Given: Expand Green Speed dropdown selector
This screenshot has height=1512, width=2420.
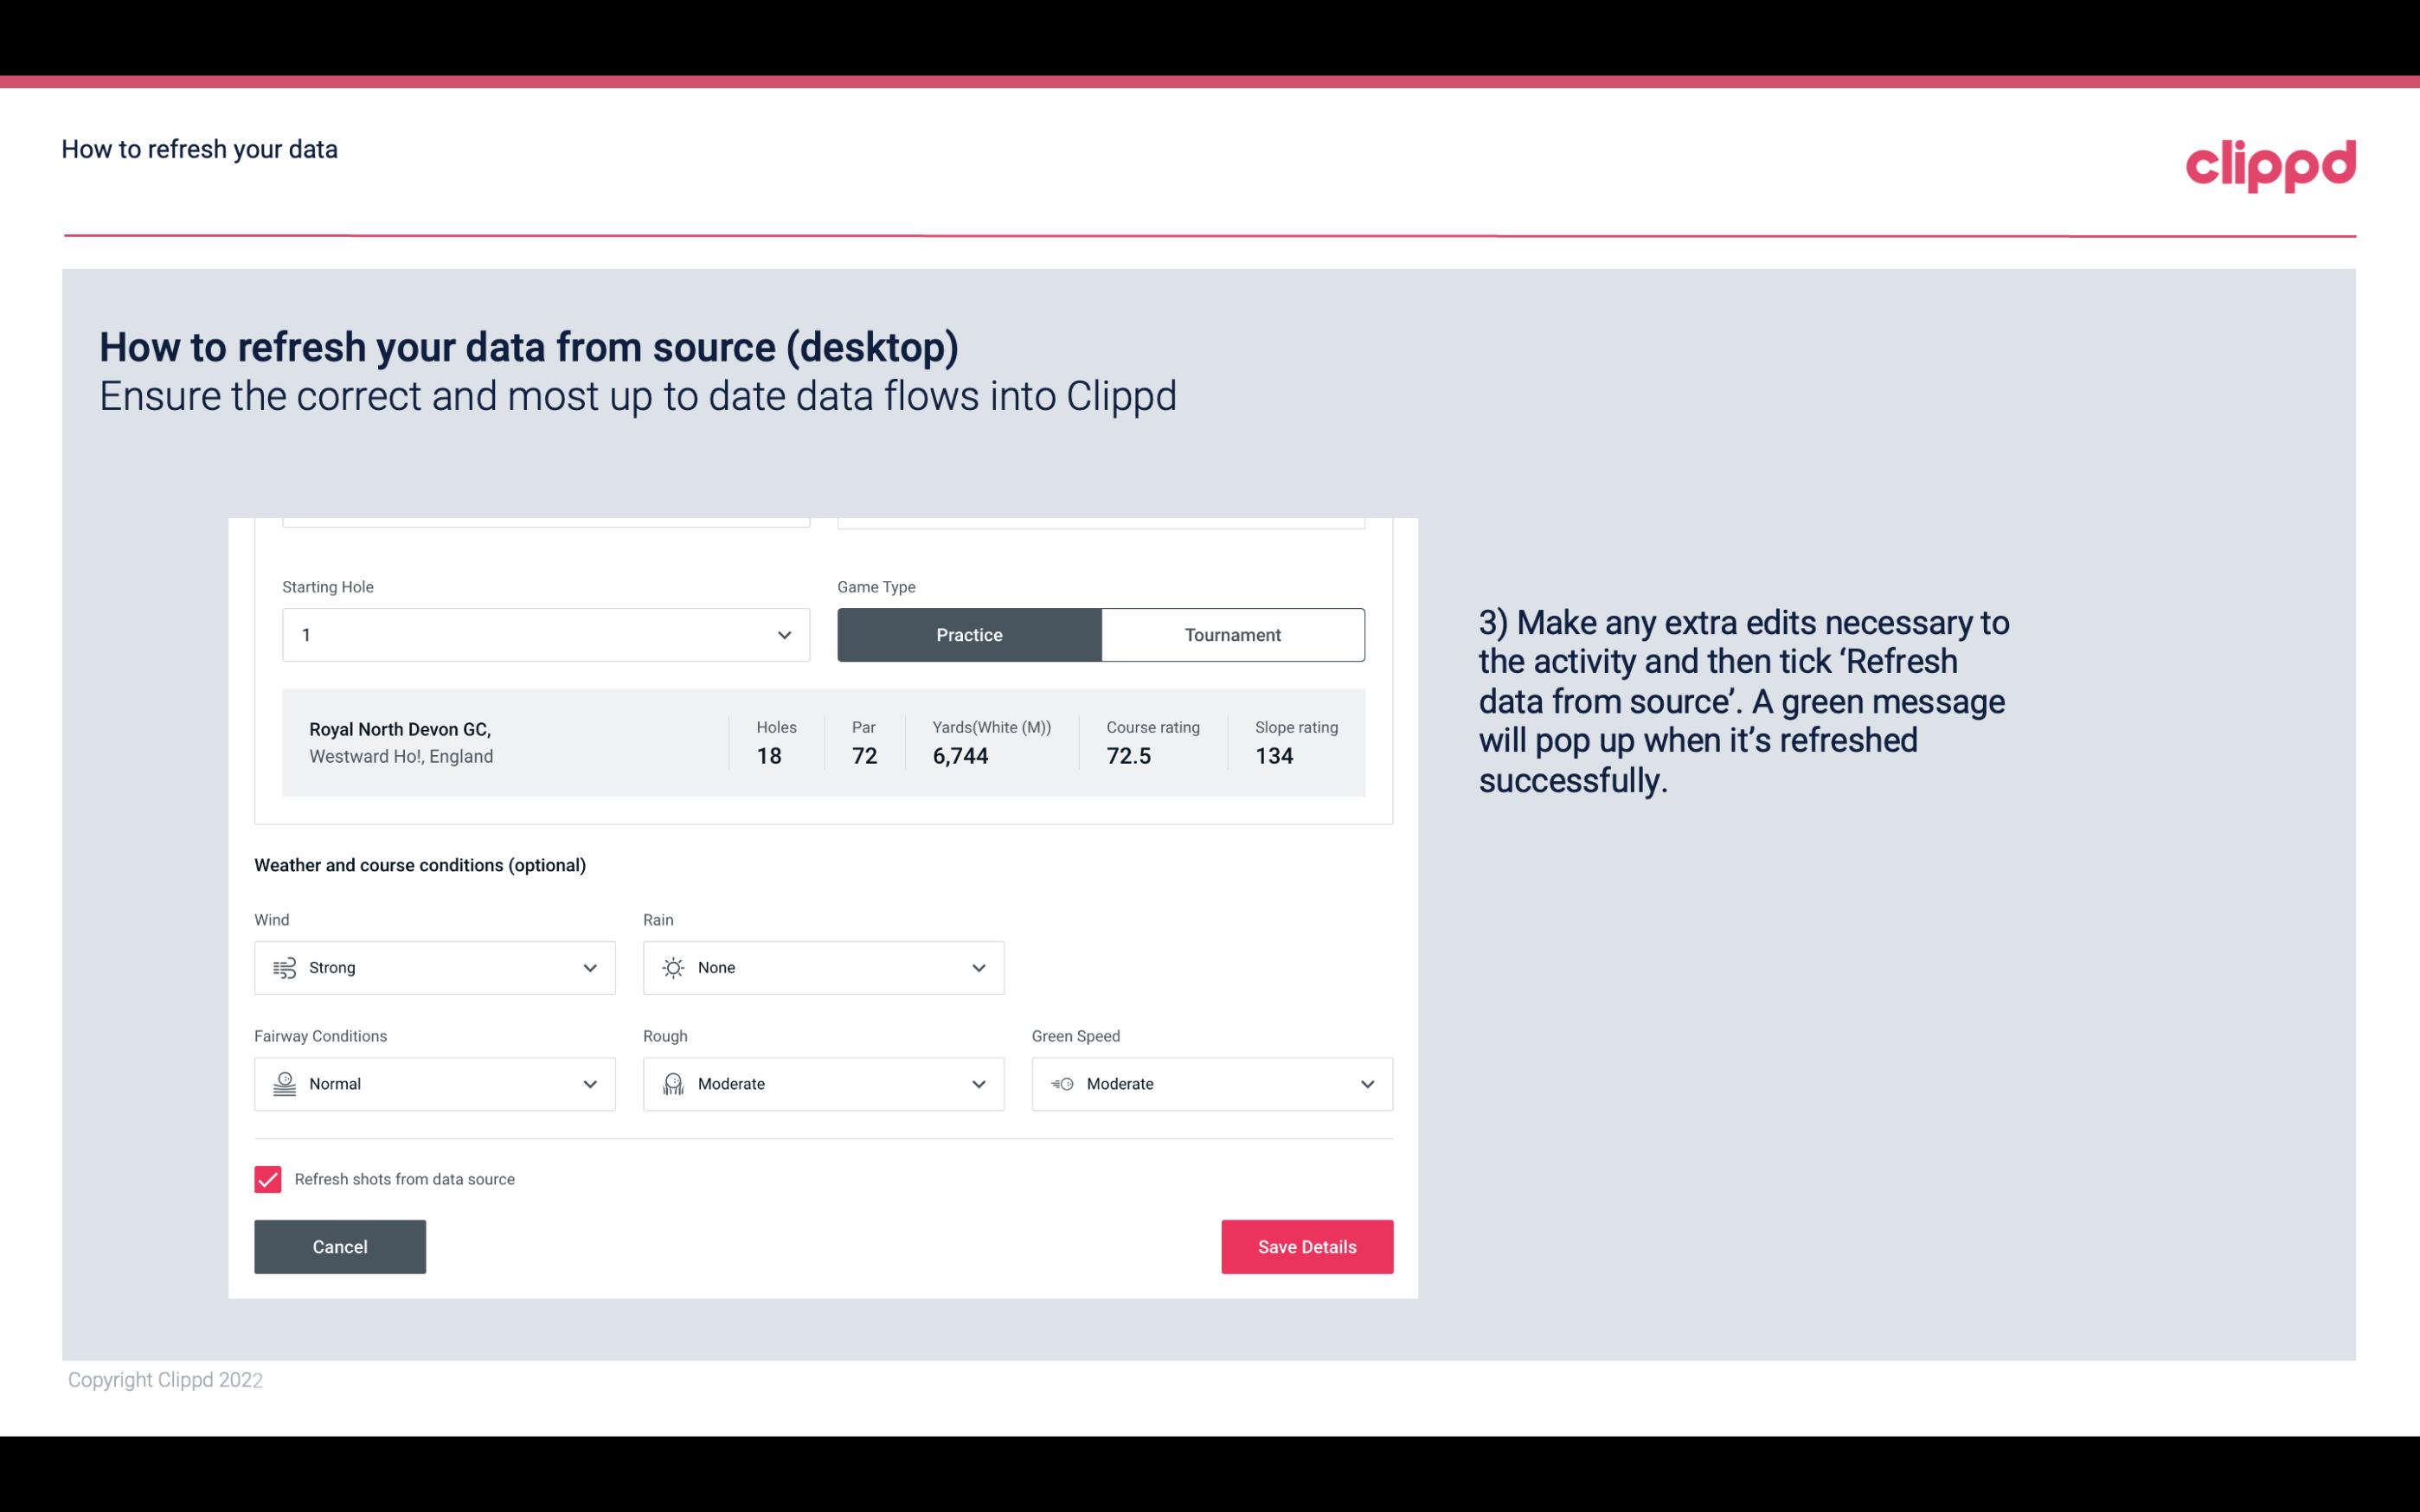Looking at the screenshot, I should [1366, 1084].
